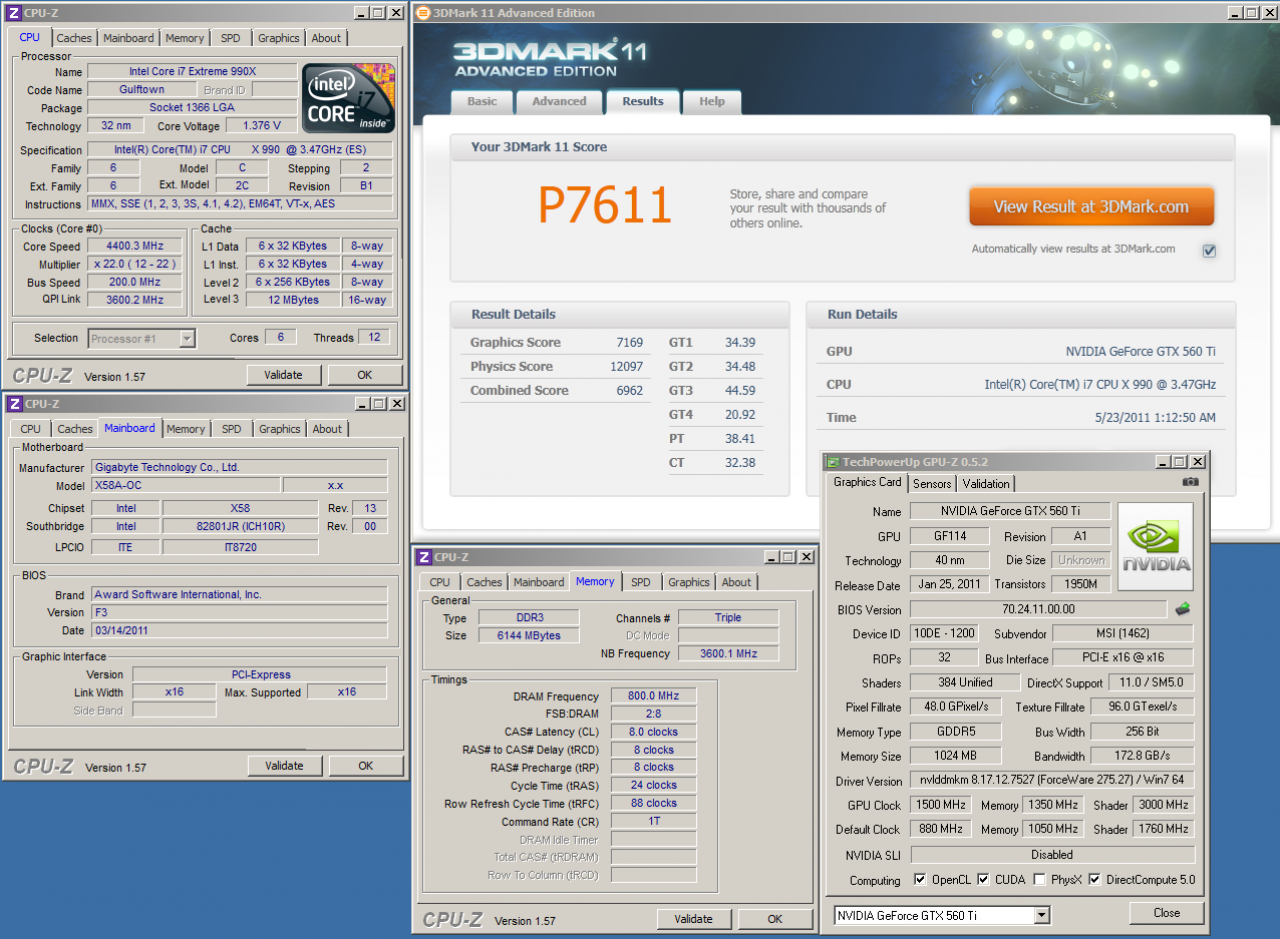Image resolution: width=1280 pixels, height=939 pixels.
Task: Open About tab in the top CPU-Z window
Action: tap(326, 38)
